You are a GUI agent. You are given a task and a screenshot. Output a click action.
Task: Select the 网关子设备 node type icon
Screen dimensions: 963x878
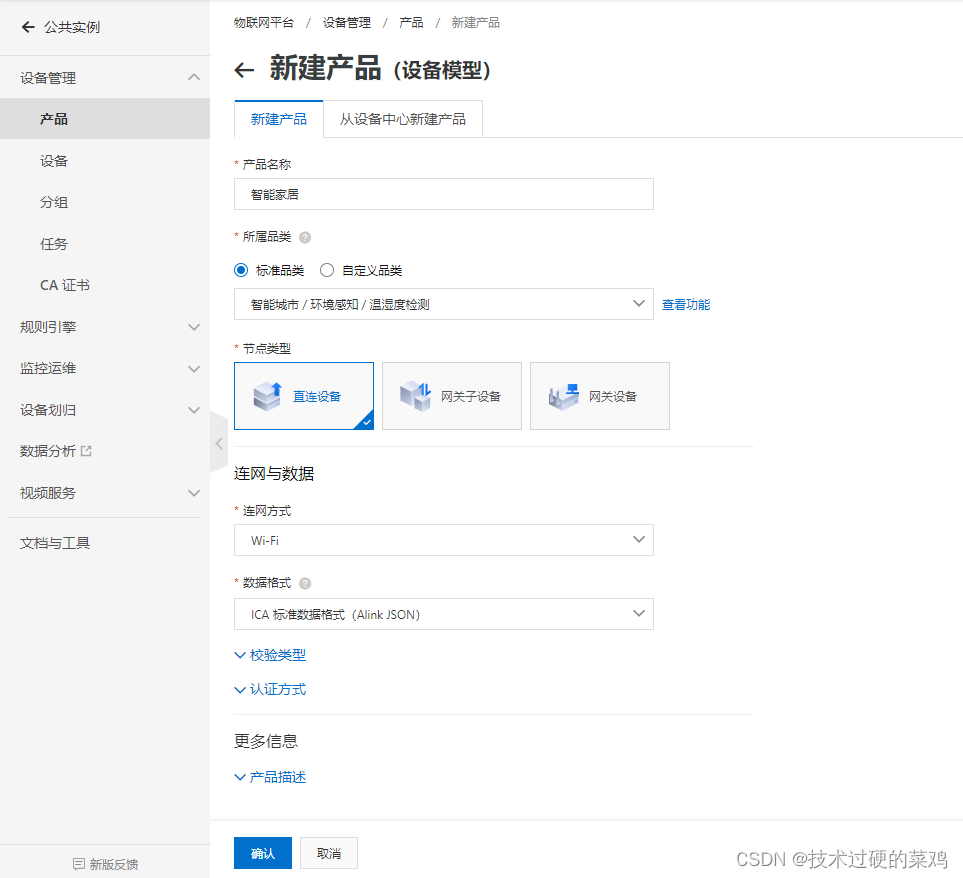pyautogui.click(x=452, y=395)
